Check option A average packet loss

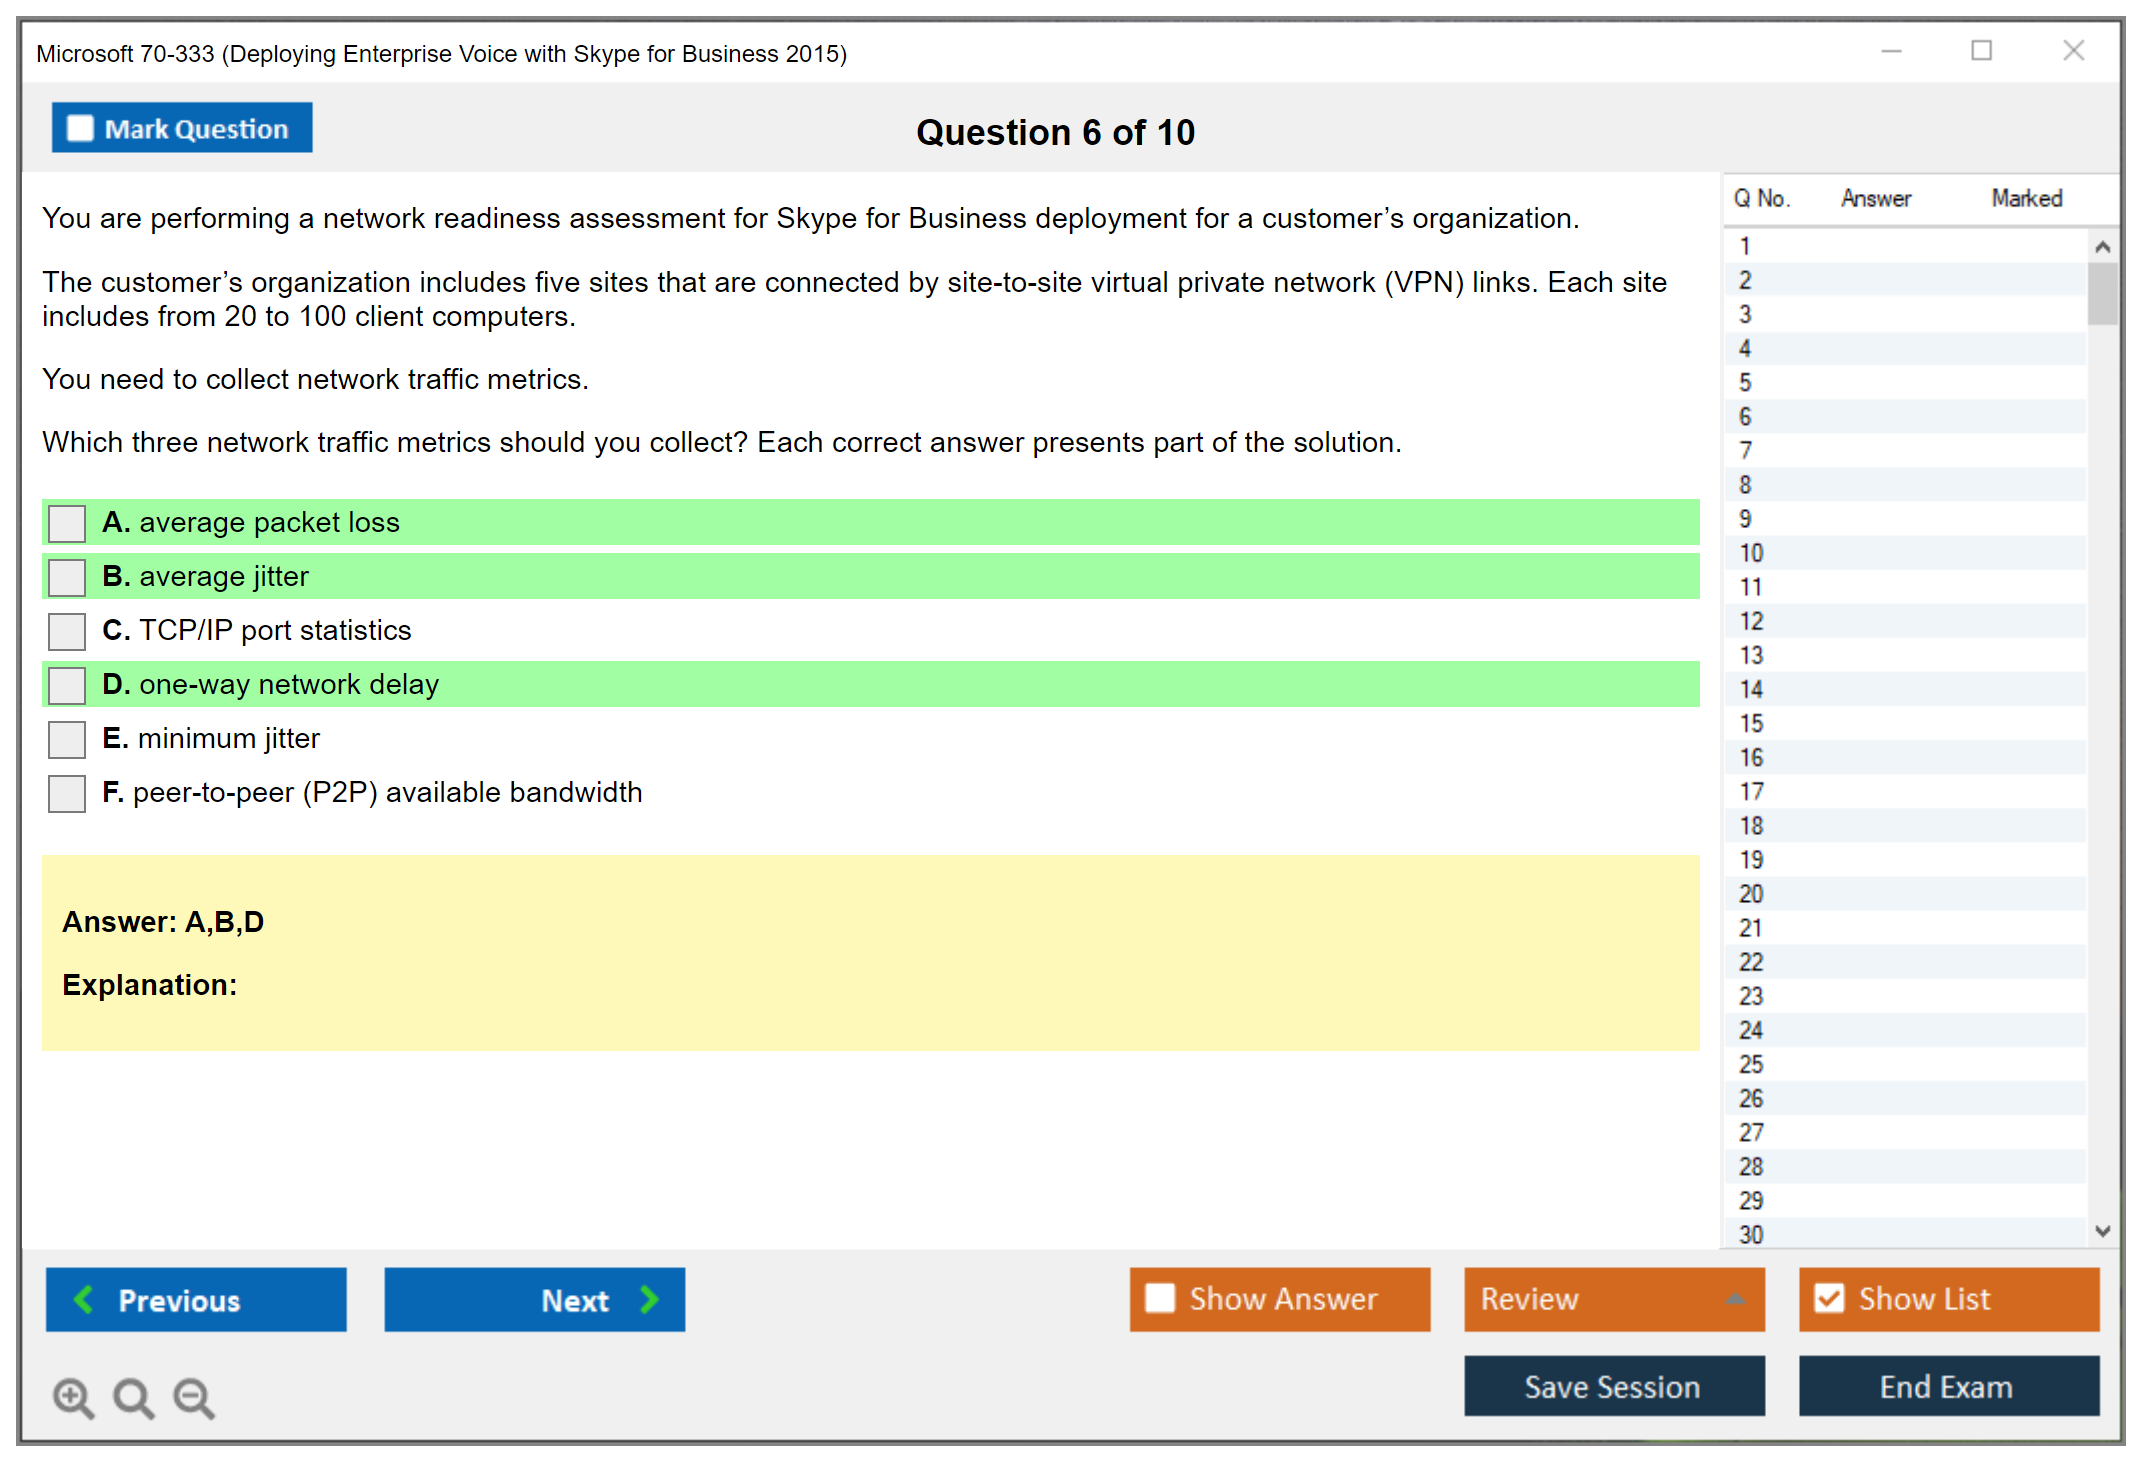point(67,523)
